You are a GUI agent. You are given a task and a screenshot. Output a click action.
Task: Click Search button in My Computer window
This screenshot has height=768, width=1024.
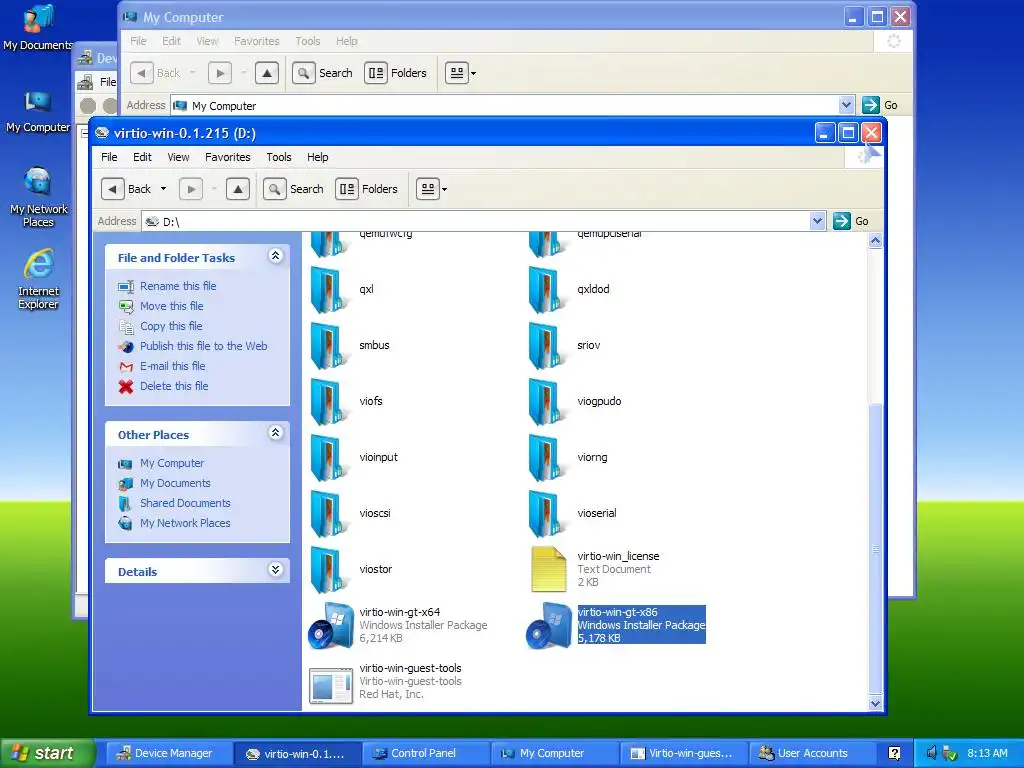click(323, 73)
